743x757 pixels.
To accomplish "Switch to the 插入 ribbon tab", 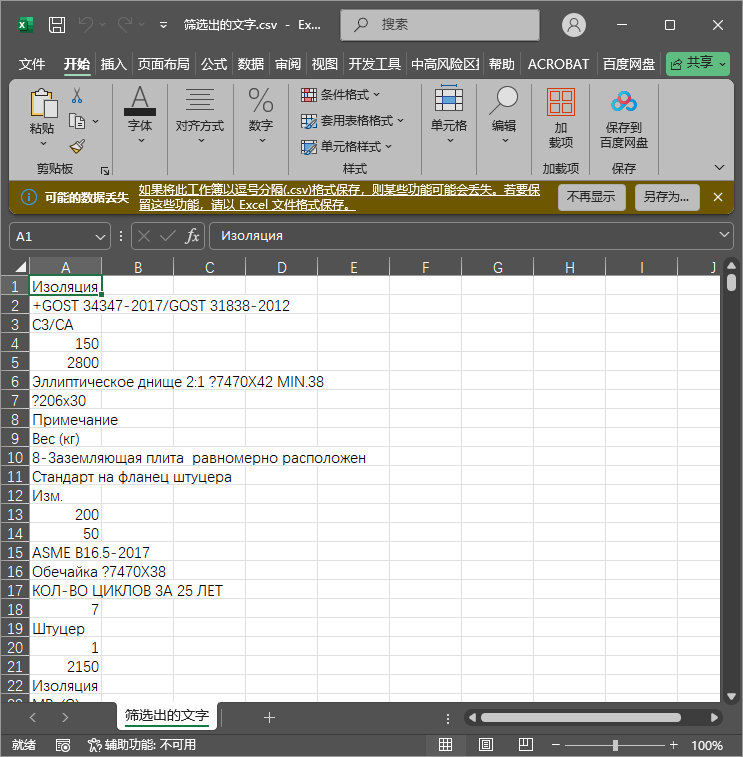I will [x=113, y=64].
